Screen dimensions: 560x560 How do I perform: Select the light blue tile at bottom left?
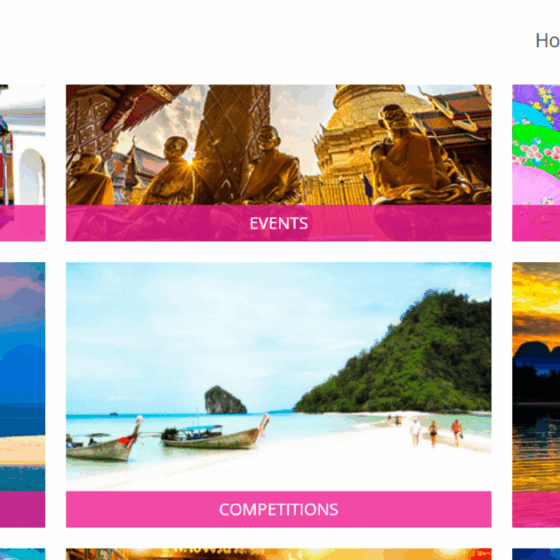[22, 554]
